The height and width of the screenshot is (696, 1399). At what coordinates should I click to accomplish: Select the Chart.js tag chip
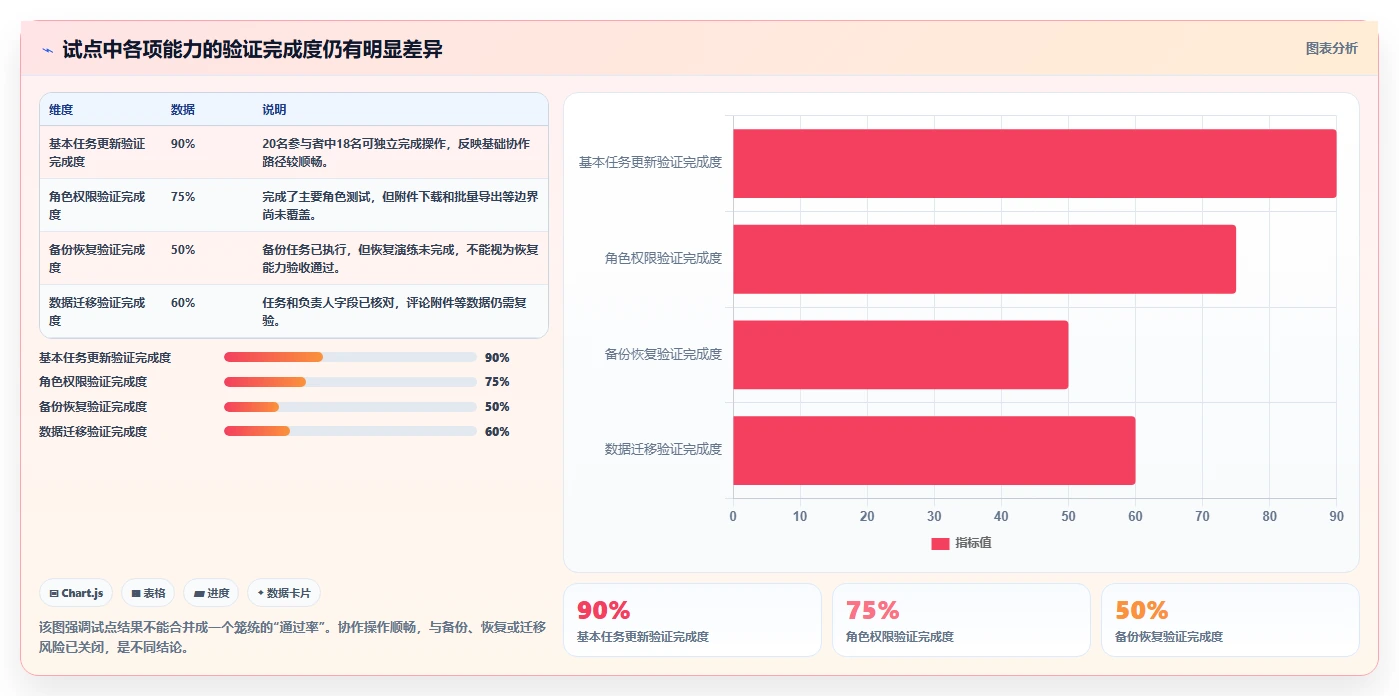[x=76, y=593]
